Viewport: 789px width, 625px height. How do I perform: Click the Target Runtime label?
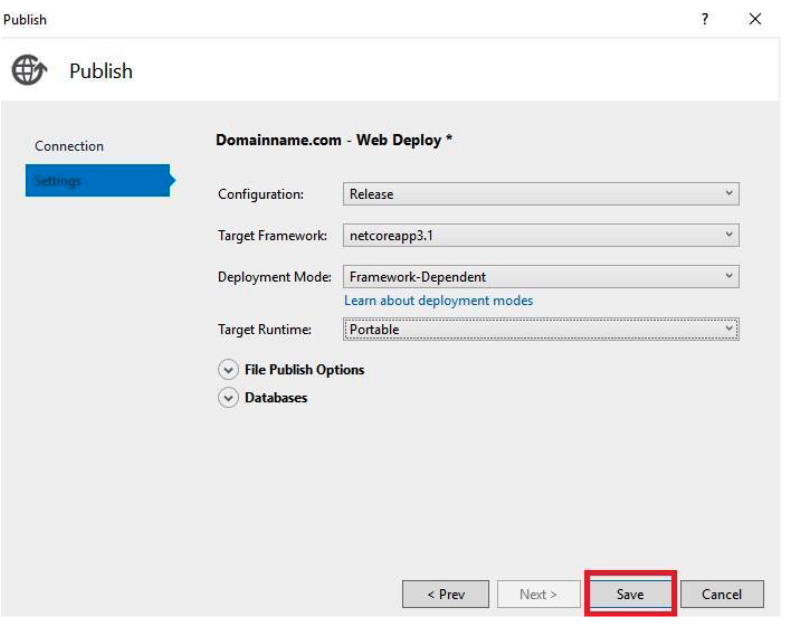pos(265,330)
